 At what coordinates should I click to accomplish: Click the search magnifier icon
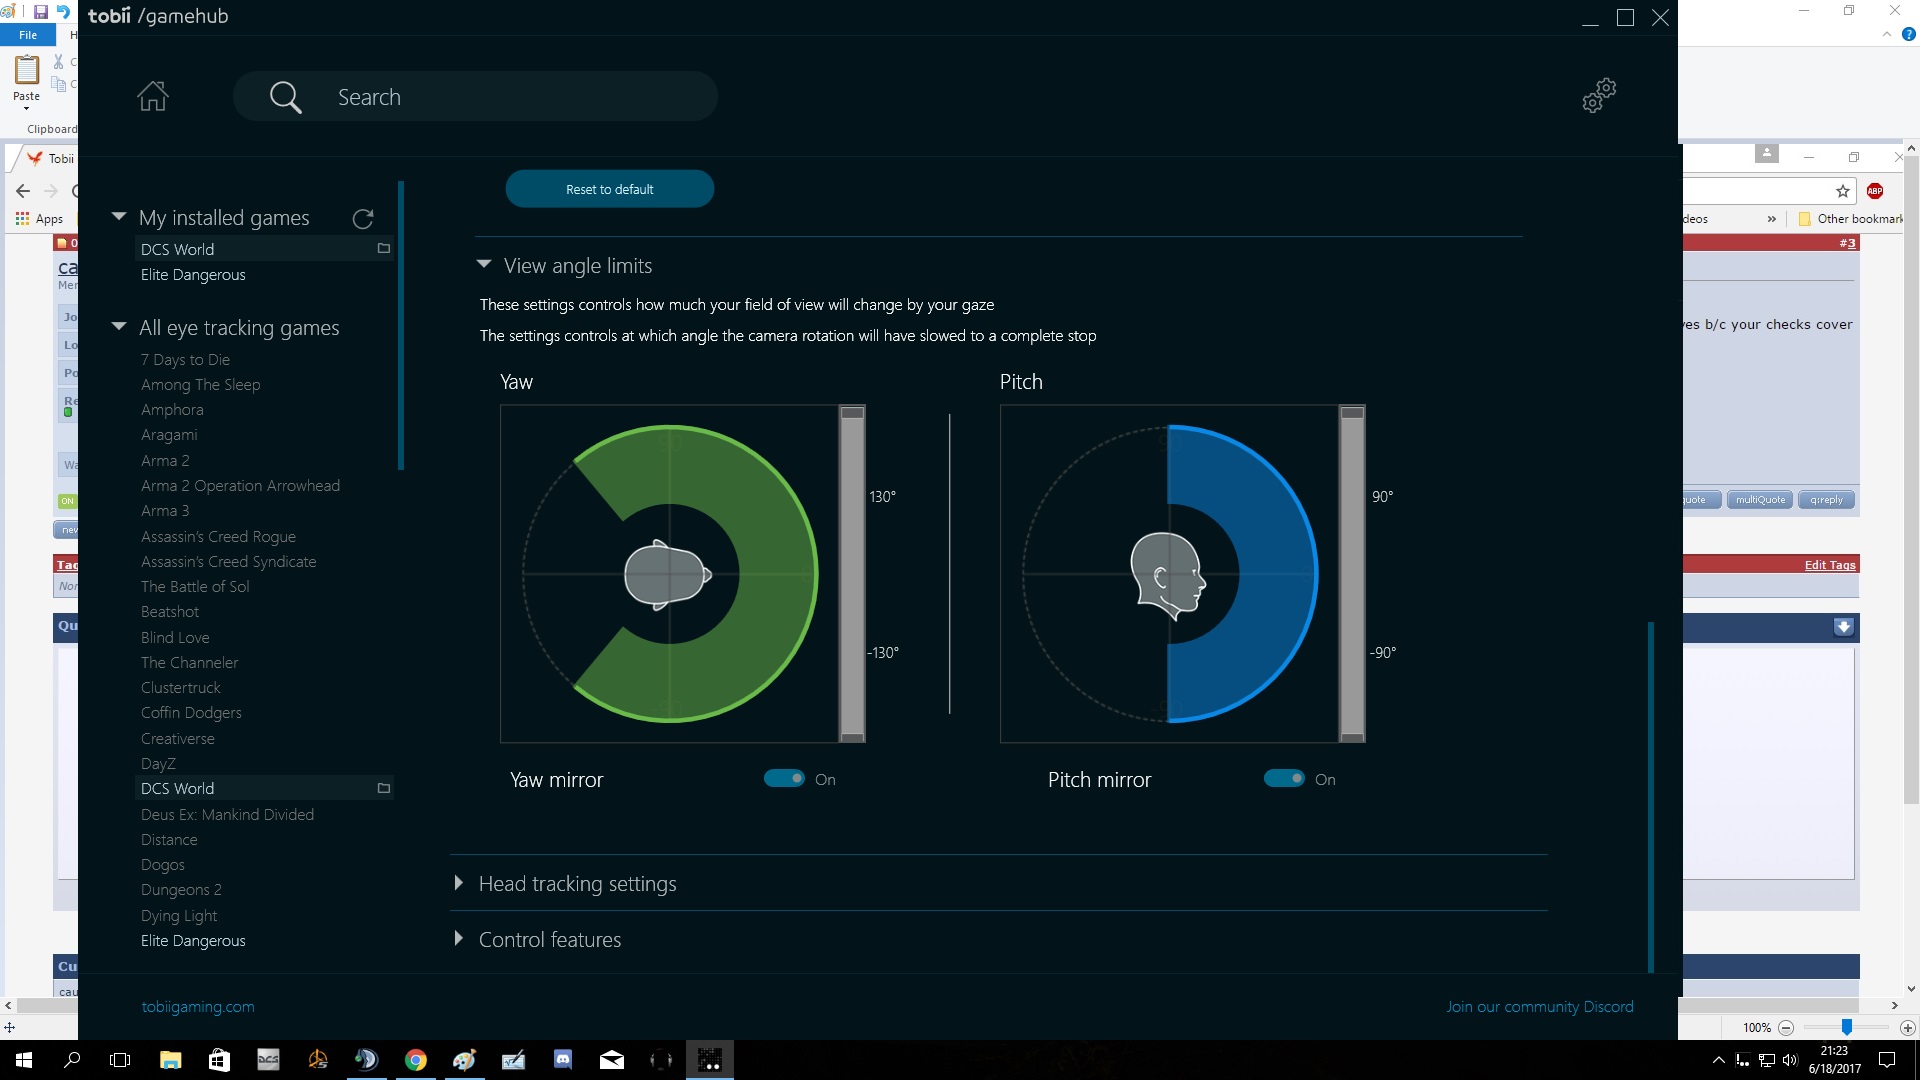coord(285,97)
